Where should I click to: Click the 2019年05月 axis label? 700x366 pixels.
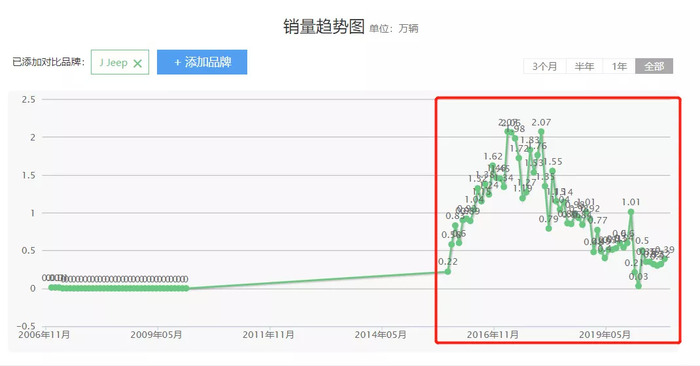click(x=605, y=335)
